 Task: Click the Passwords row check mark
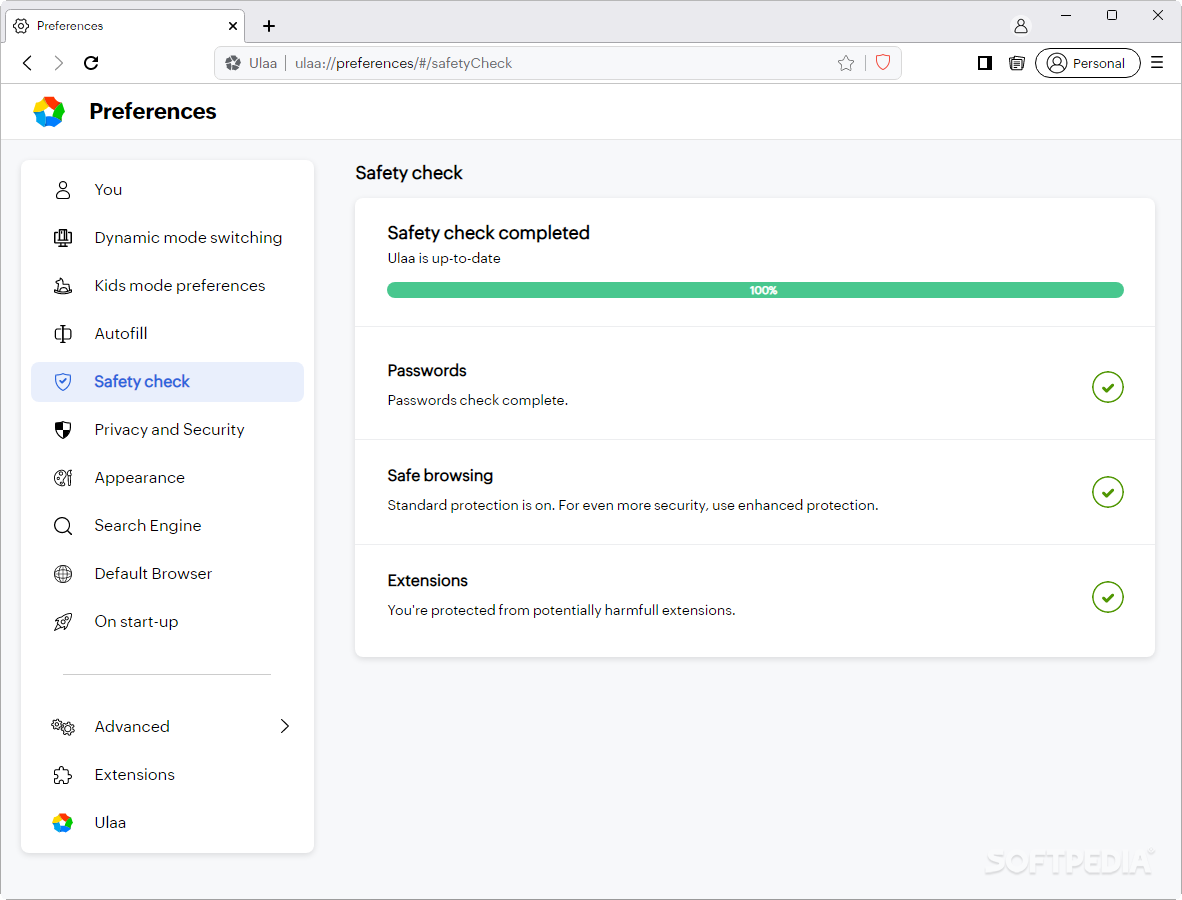(1108, 387)
